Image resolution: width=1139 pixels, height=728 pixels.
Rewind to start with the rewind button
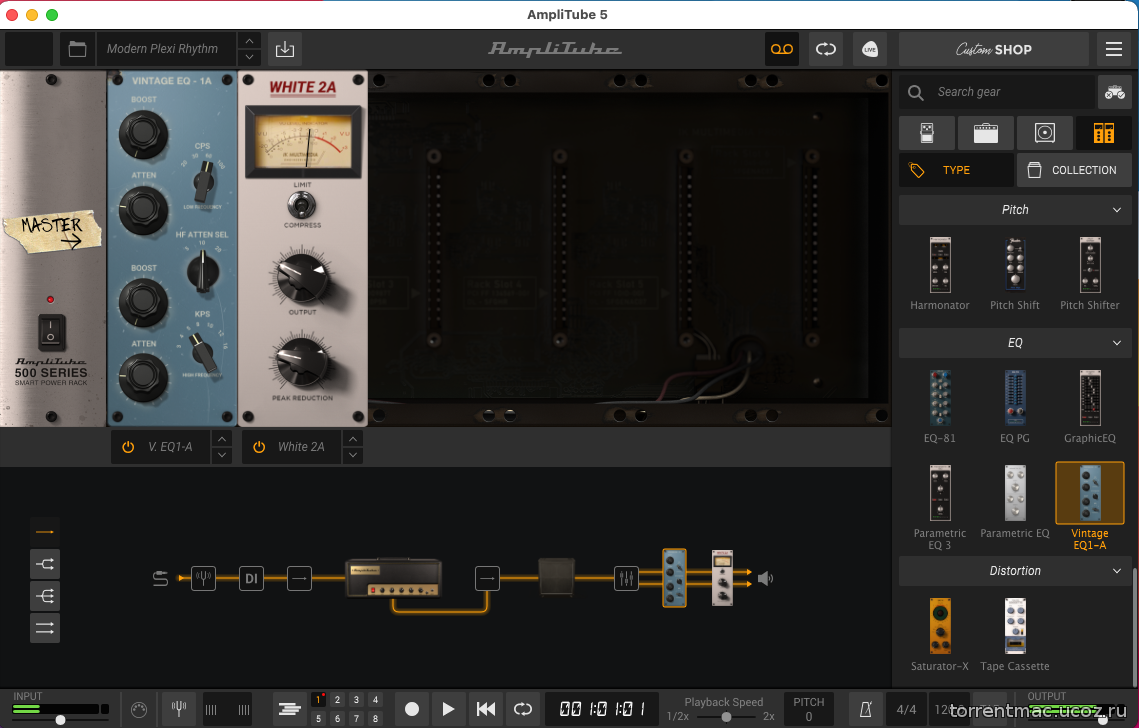click(x=485, y=709)
